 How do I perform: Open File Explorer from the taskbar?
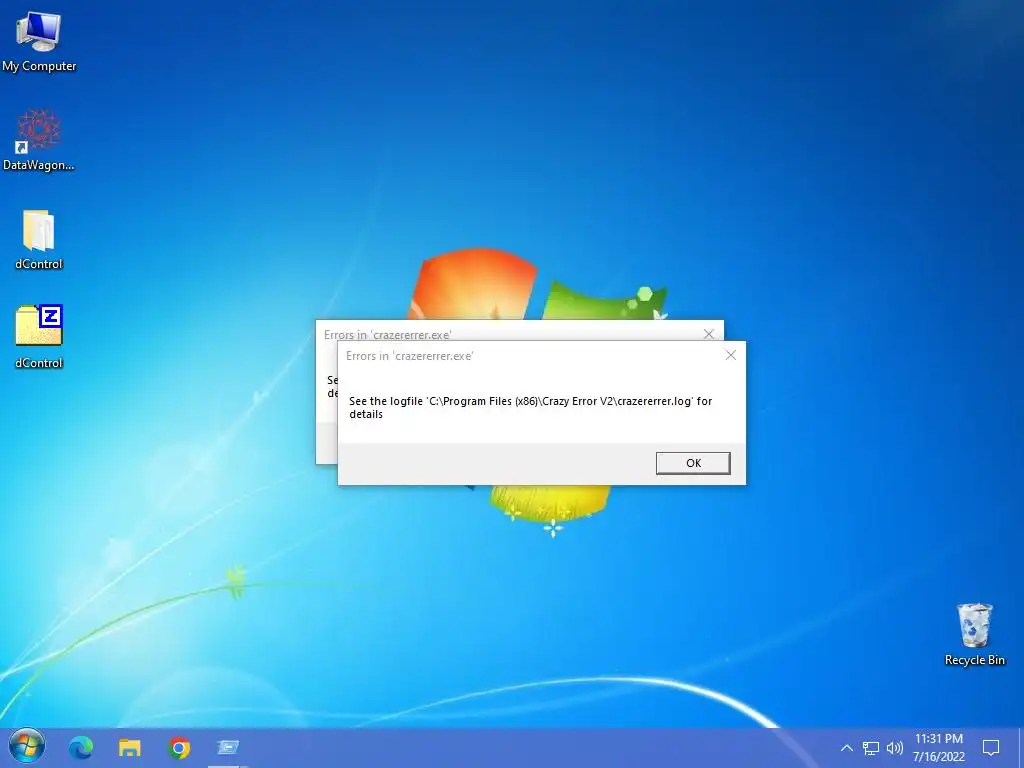coord(130,747)
